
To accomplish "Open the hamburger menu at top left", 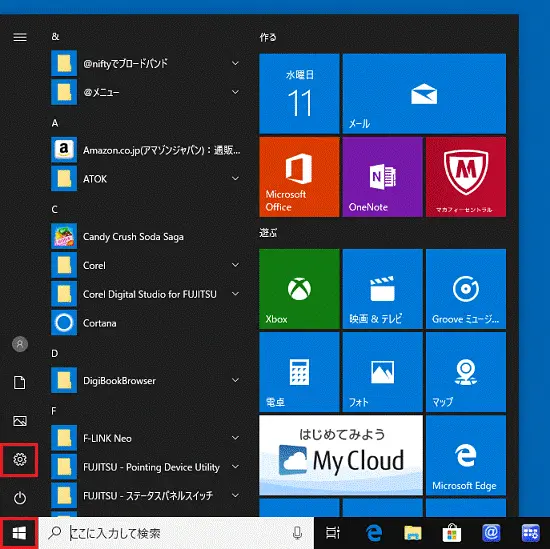I will [x=20, y=37].
